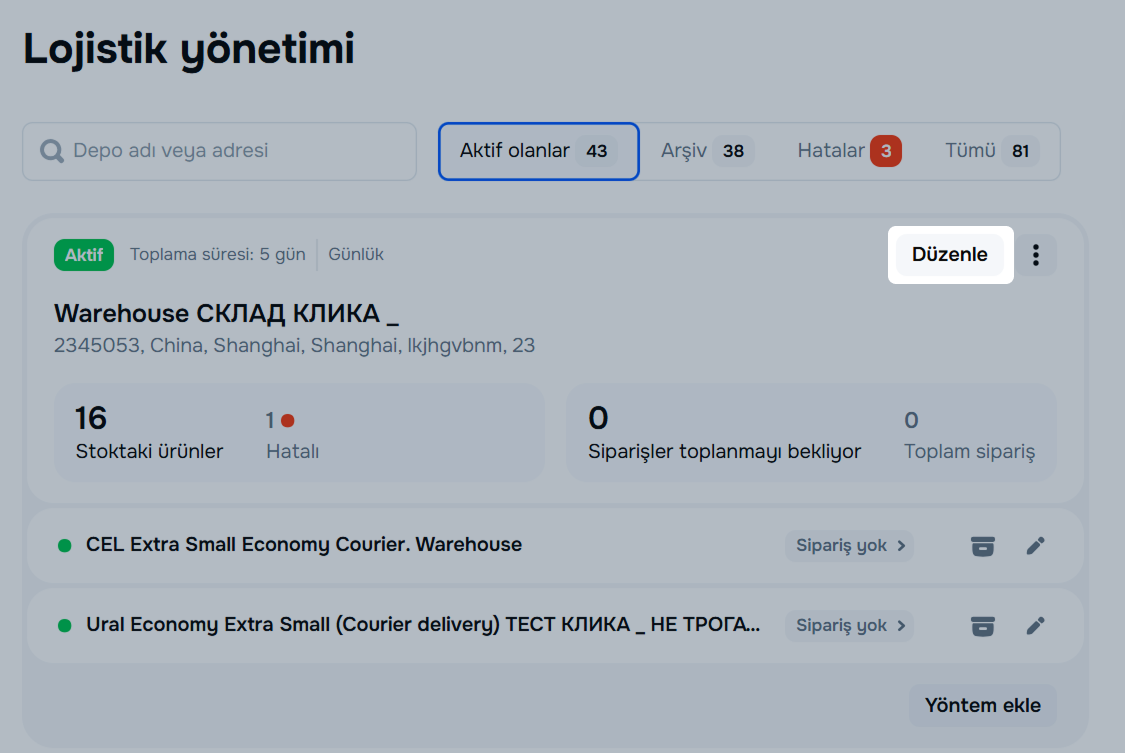
Task: Archive the Ural Economy Extra Small method
Action: [x=983, y=626]
